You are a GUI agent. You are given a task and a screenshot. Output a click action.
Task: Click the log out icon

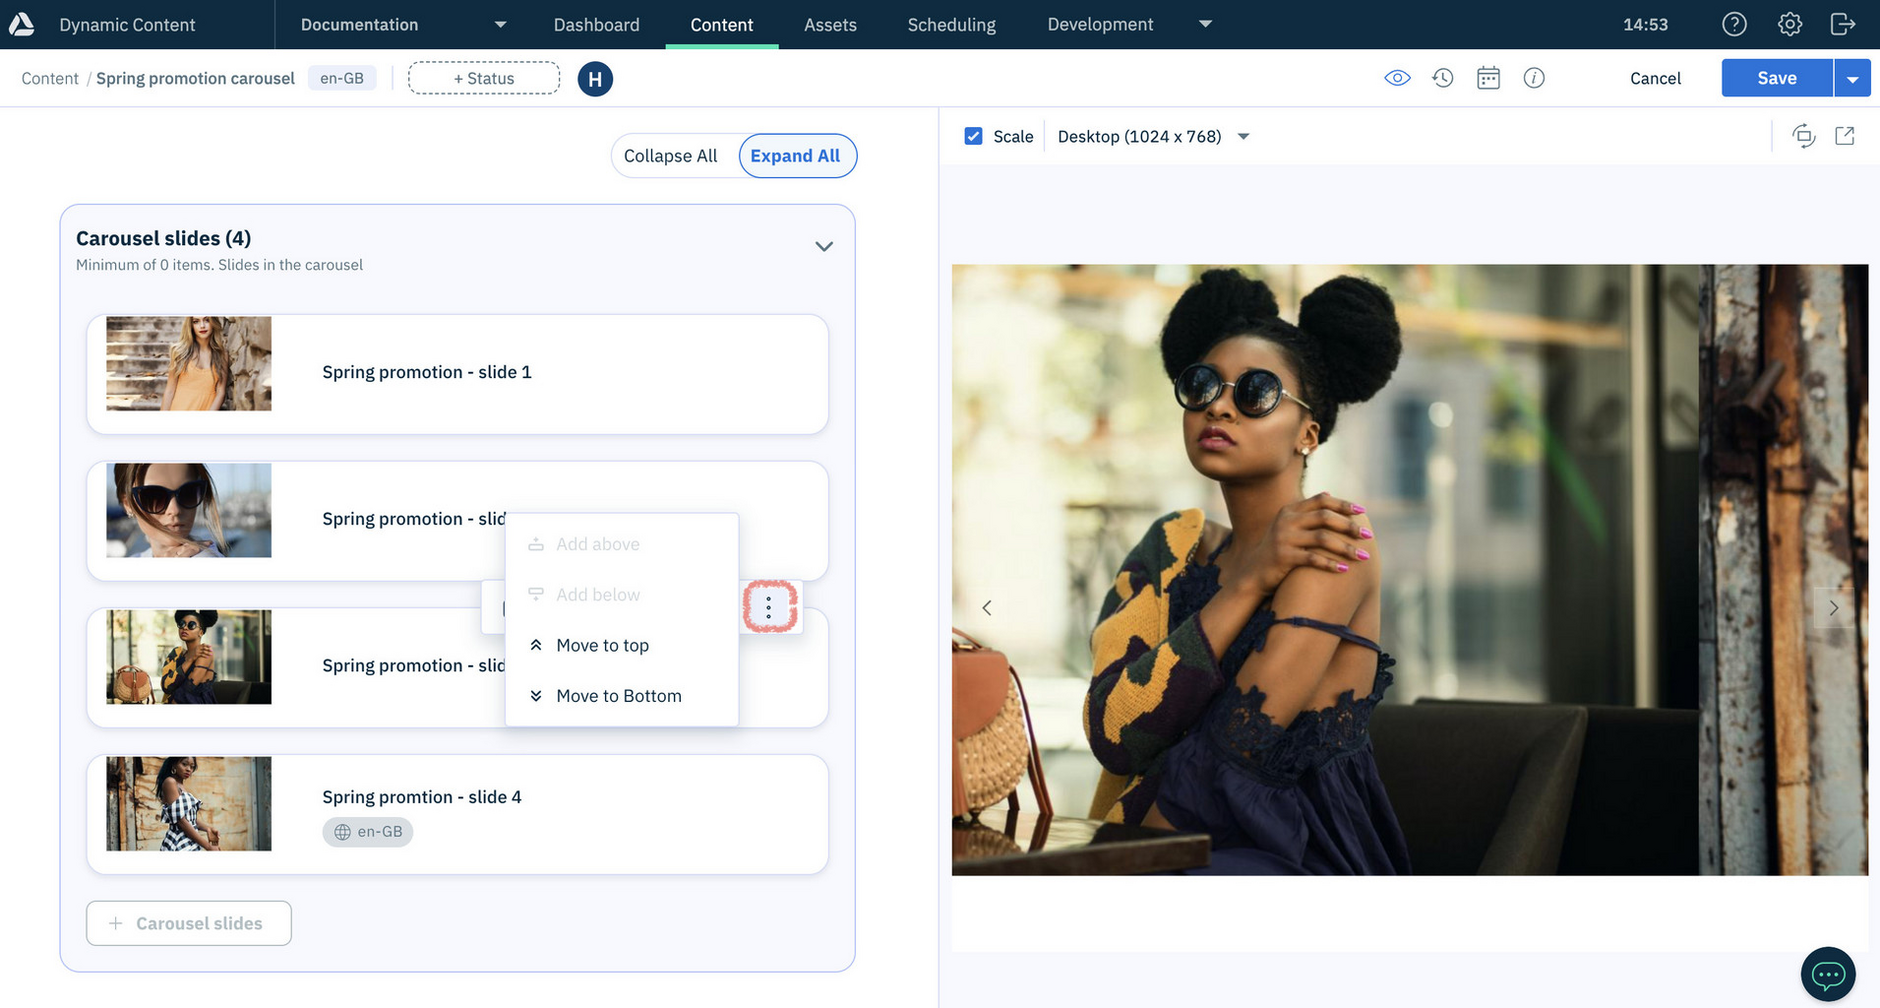pyautogui.click(x=1842, y=24)
